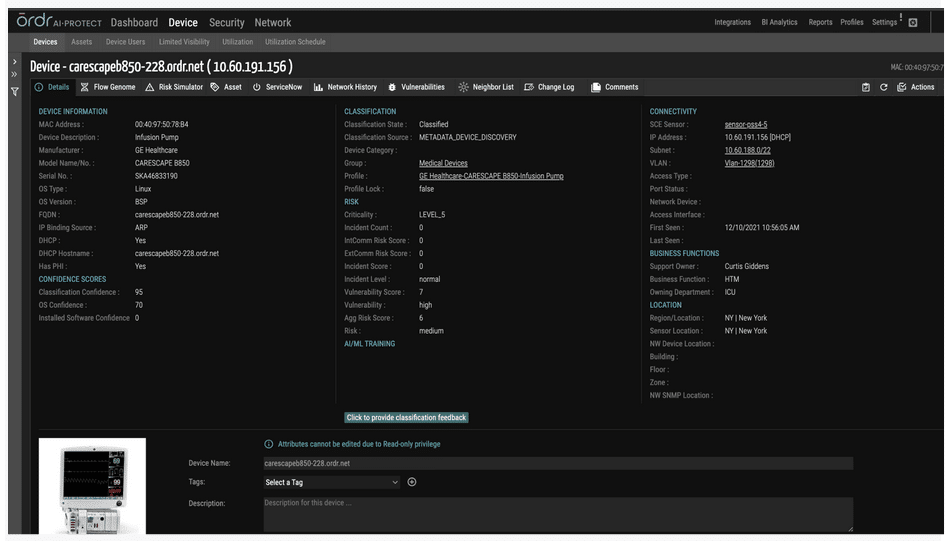Open Integrations in top bar

(x=732, y=22)
